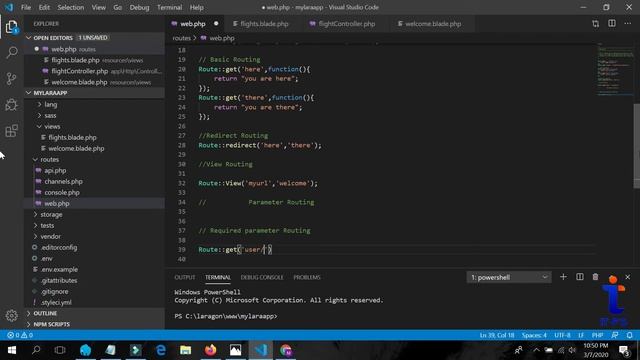This screenshot has height=360, width=640.
Task: Change indentation via Spaces: 4
Action: tap(534, 335)
